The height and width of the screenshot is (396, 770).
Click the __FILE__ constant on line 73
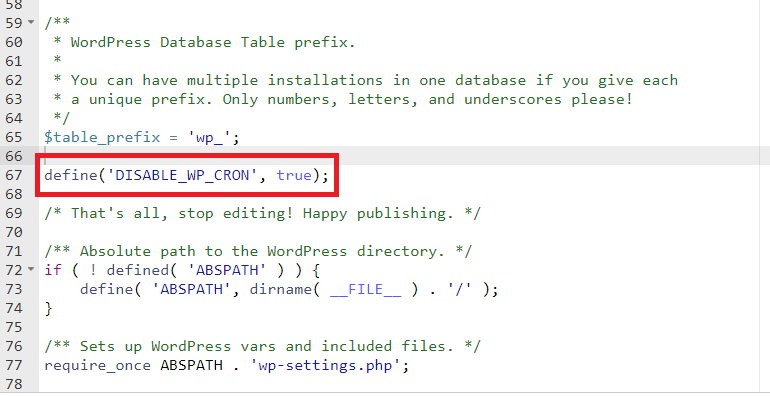pyautogui.click(x=365, y=289)
